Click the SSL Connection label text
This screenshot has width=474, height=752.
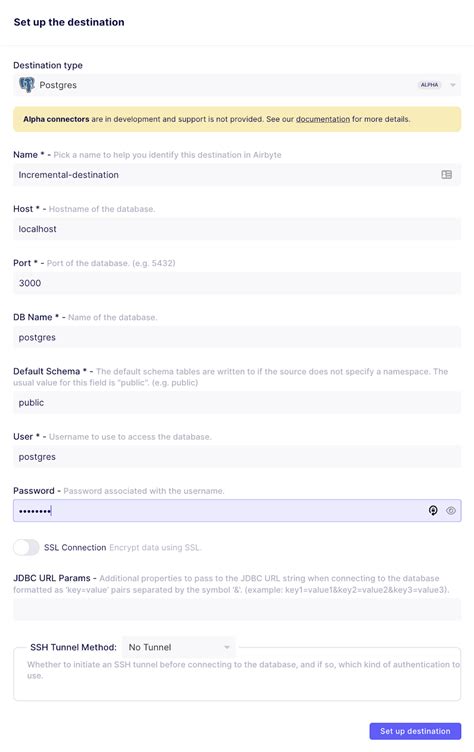(x=75, y=547)
